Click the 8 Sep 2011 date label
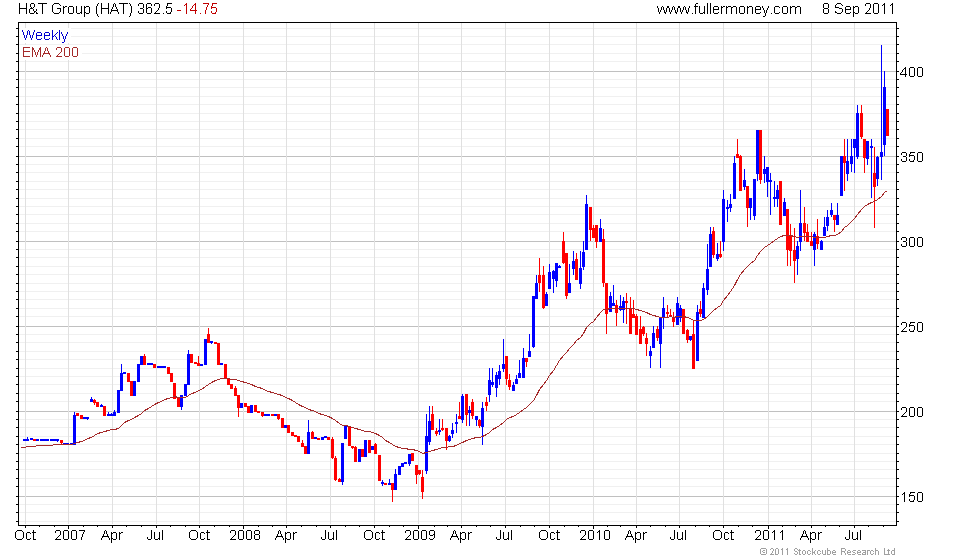Image resolution: width=980 pixels, height=560 pixels. pyautogui.click(x=858, y=9)
